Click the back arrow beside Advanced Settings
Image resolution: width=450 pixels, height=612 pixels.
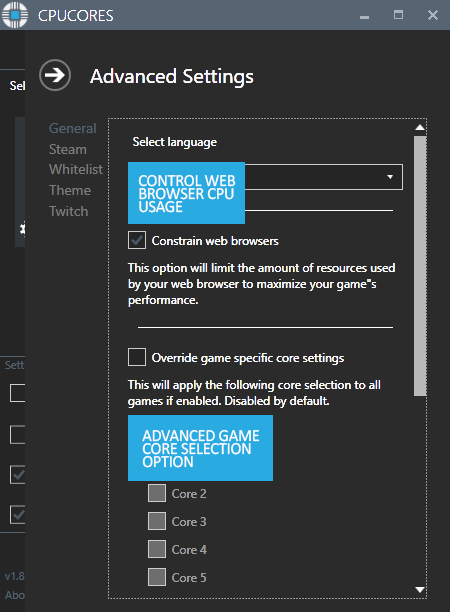point(55,75)
